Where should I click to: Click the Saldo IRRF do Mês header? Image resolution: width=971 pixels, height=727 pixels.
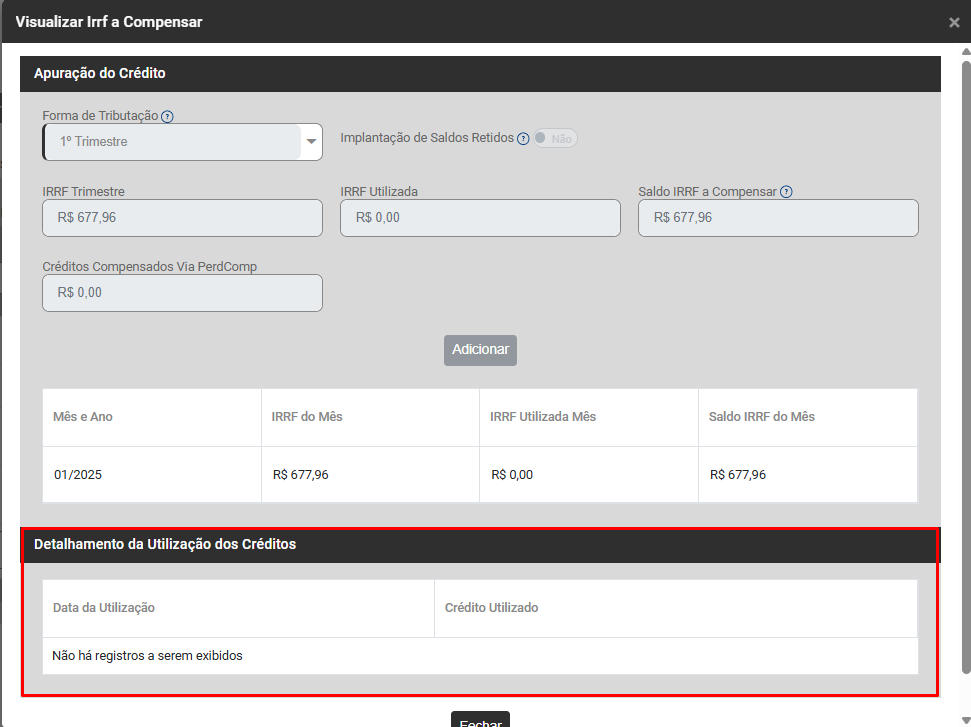coord(761,416)
